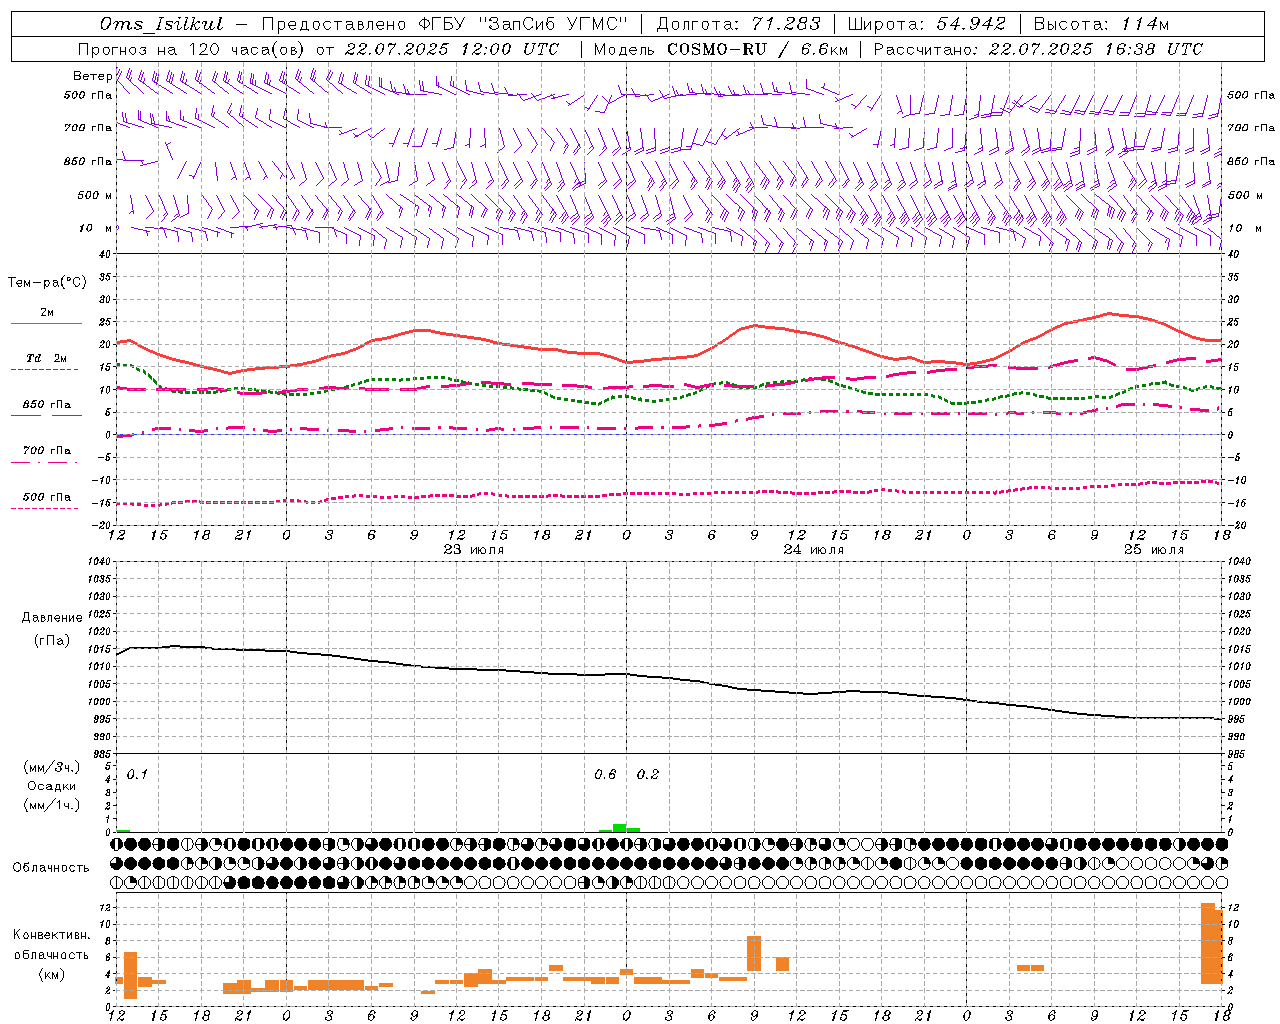Select the "Широта: 54.942" header value
Image resolution: width=1280 pixels, height=1024 pixels.
coord(927,24)
